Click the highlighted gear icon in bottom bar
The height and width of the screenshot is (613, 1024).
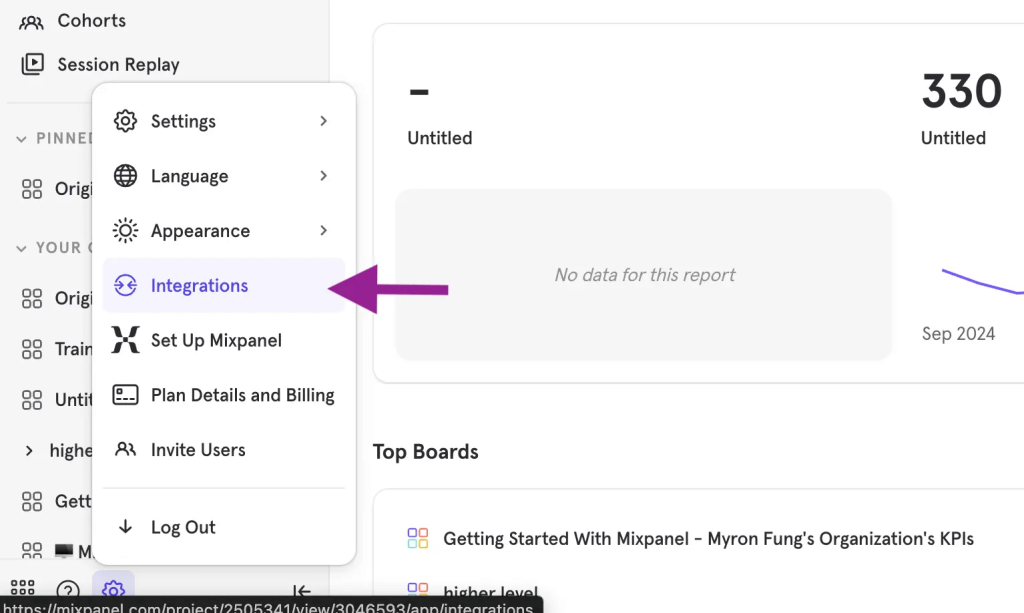(113, 590)
